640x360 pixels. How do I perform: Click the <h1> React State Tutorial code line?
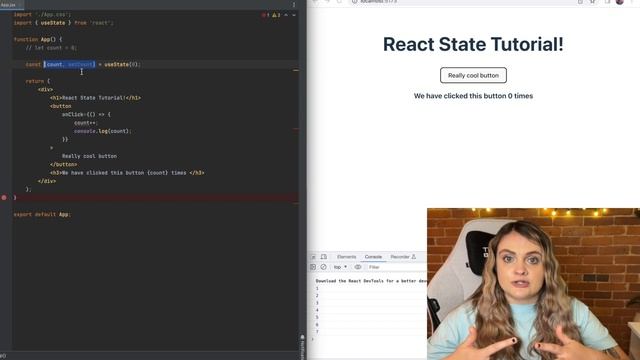pyautogui.click(x=96, y=98)
